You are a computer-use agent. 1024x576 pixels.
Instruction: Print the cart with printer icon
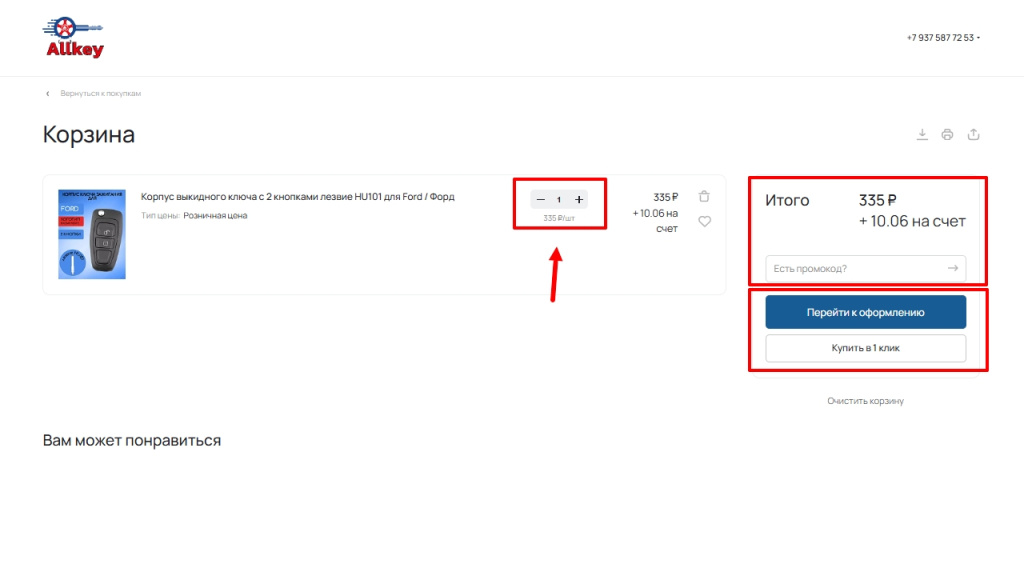pos(947,135)
